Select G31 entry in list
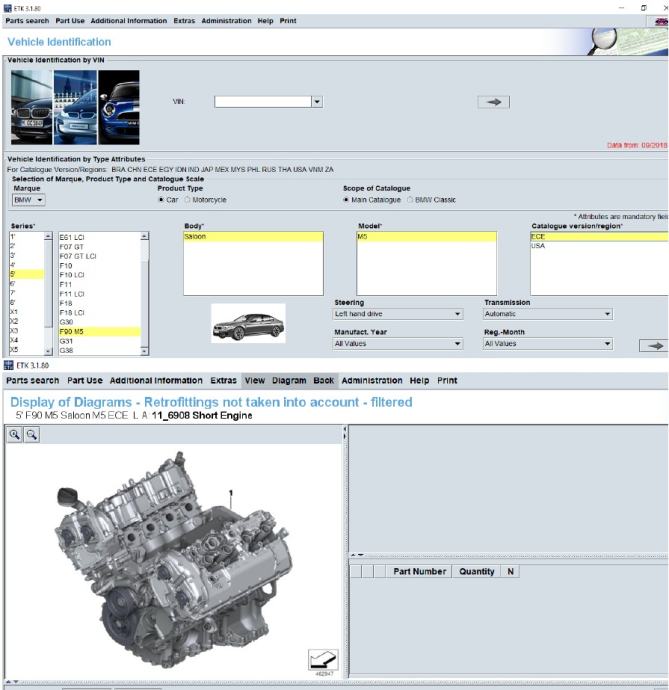This screenshot has height=690, width=669. pyautogui.click(x=99, y=341)
